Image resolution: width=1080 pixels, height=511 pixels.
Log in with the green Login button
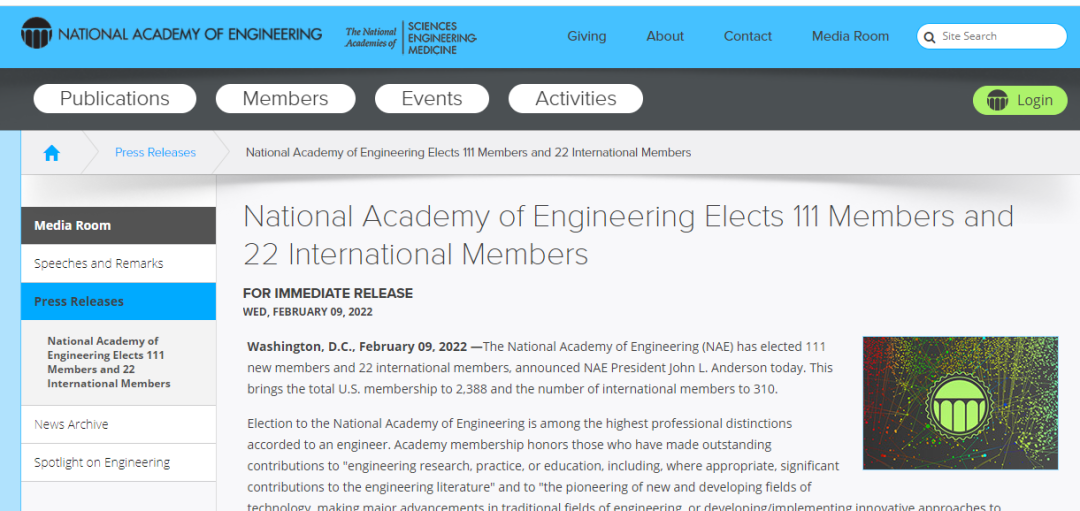pyautogui.click(x=1019, y=101)
